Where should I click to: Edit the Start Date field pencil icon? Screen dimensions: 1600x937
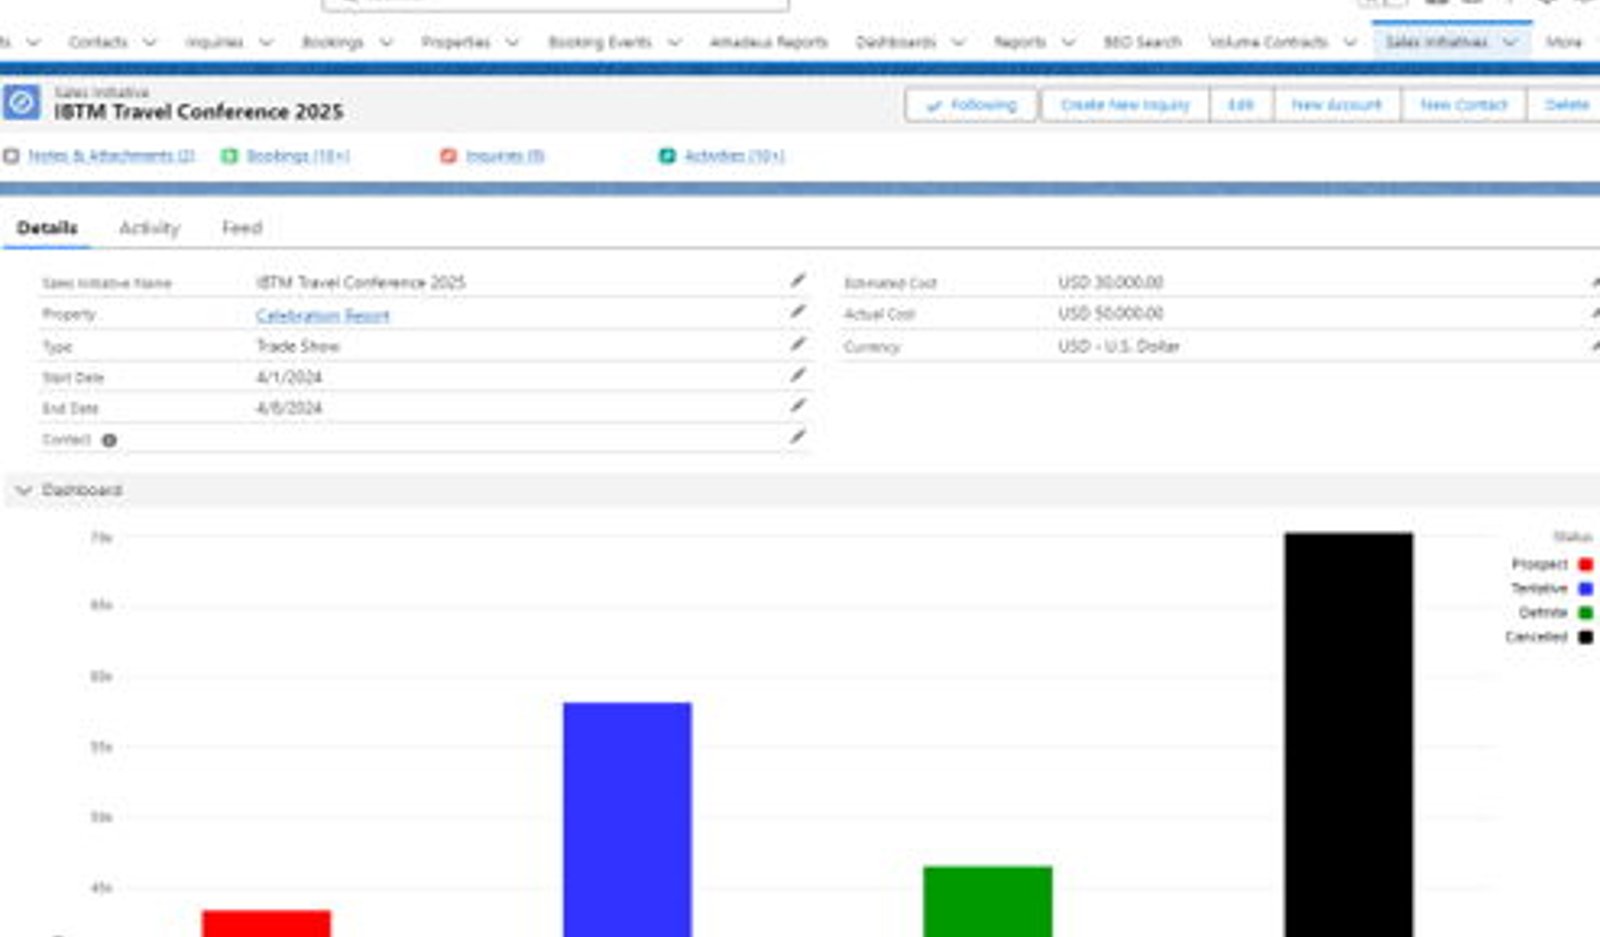pos(798,375)
